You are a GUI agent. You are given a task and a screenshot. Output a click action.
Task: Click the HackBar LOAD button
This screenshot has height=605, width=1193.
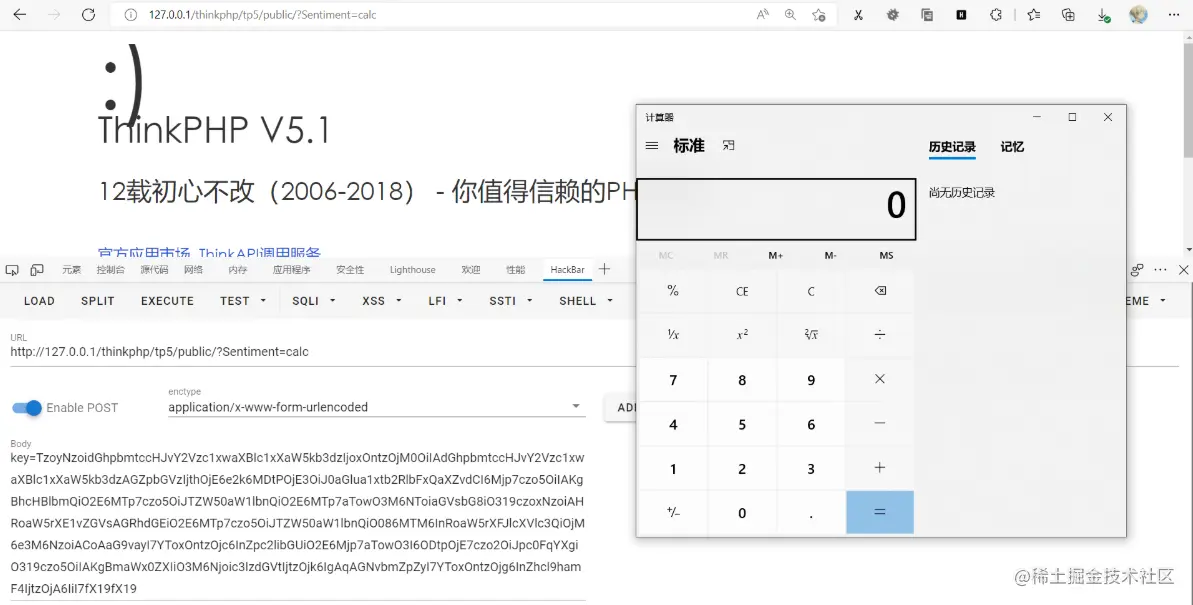39,301
